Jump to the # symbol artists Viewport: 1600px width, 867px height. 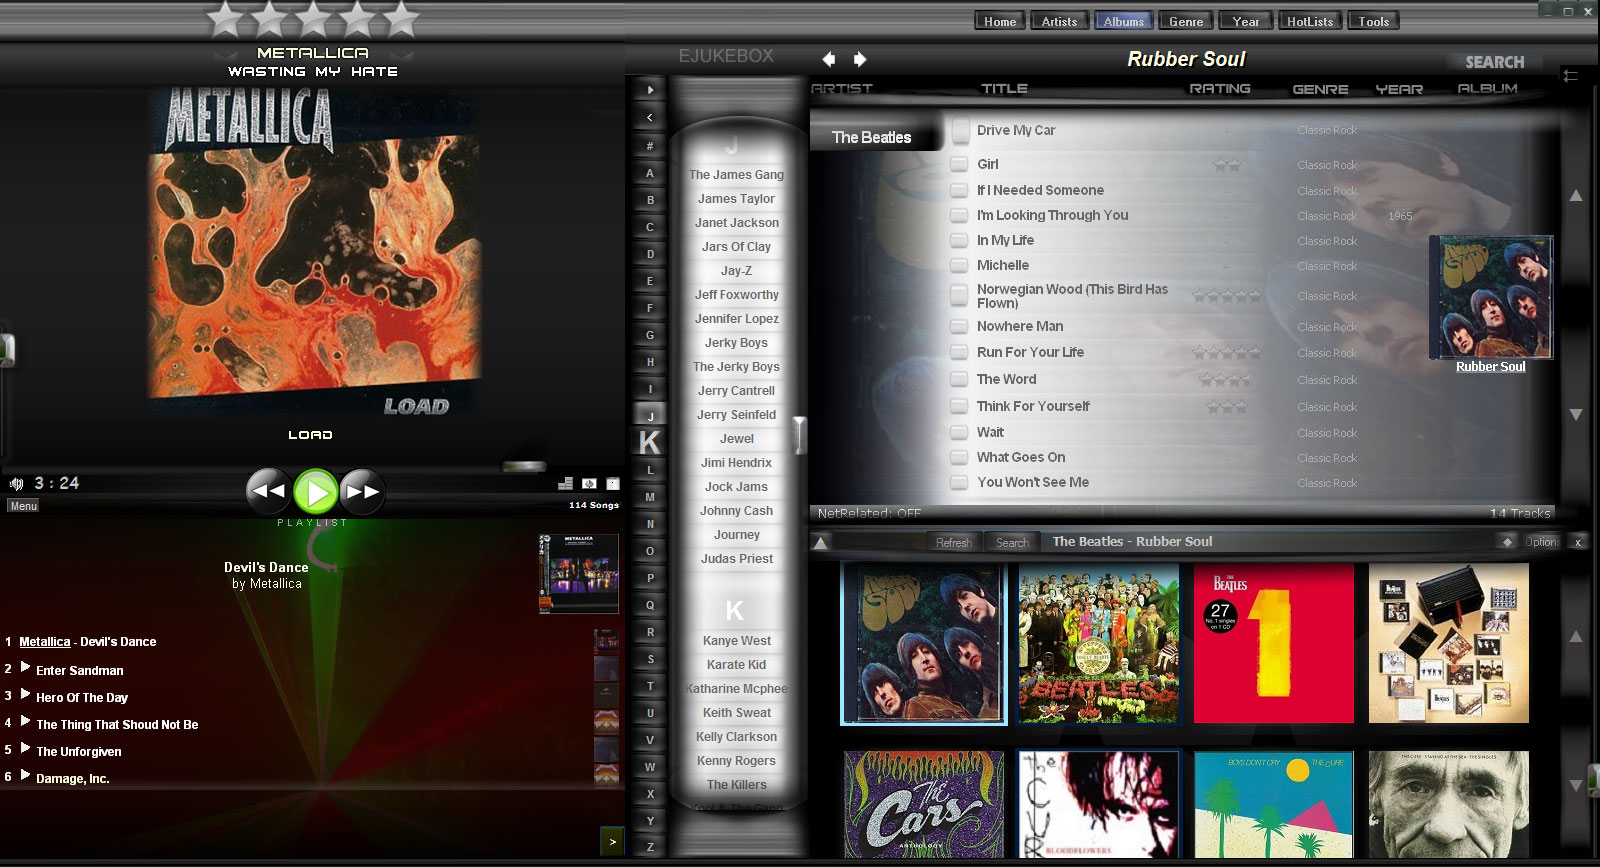tap(650, 146)
